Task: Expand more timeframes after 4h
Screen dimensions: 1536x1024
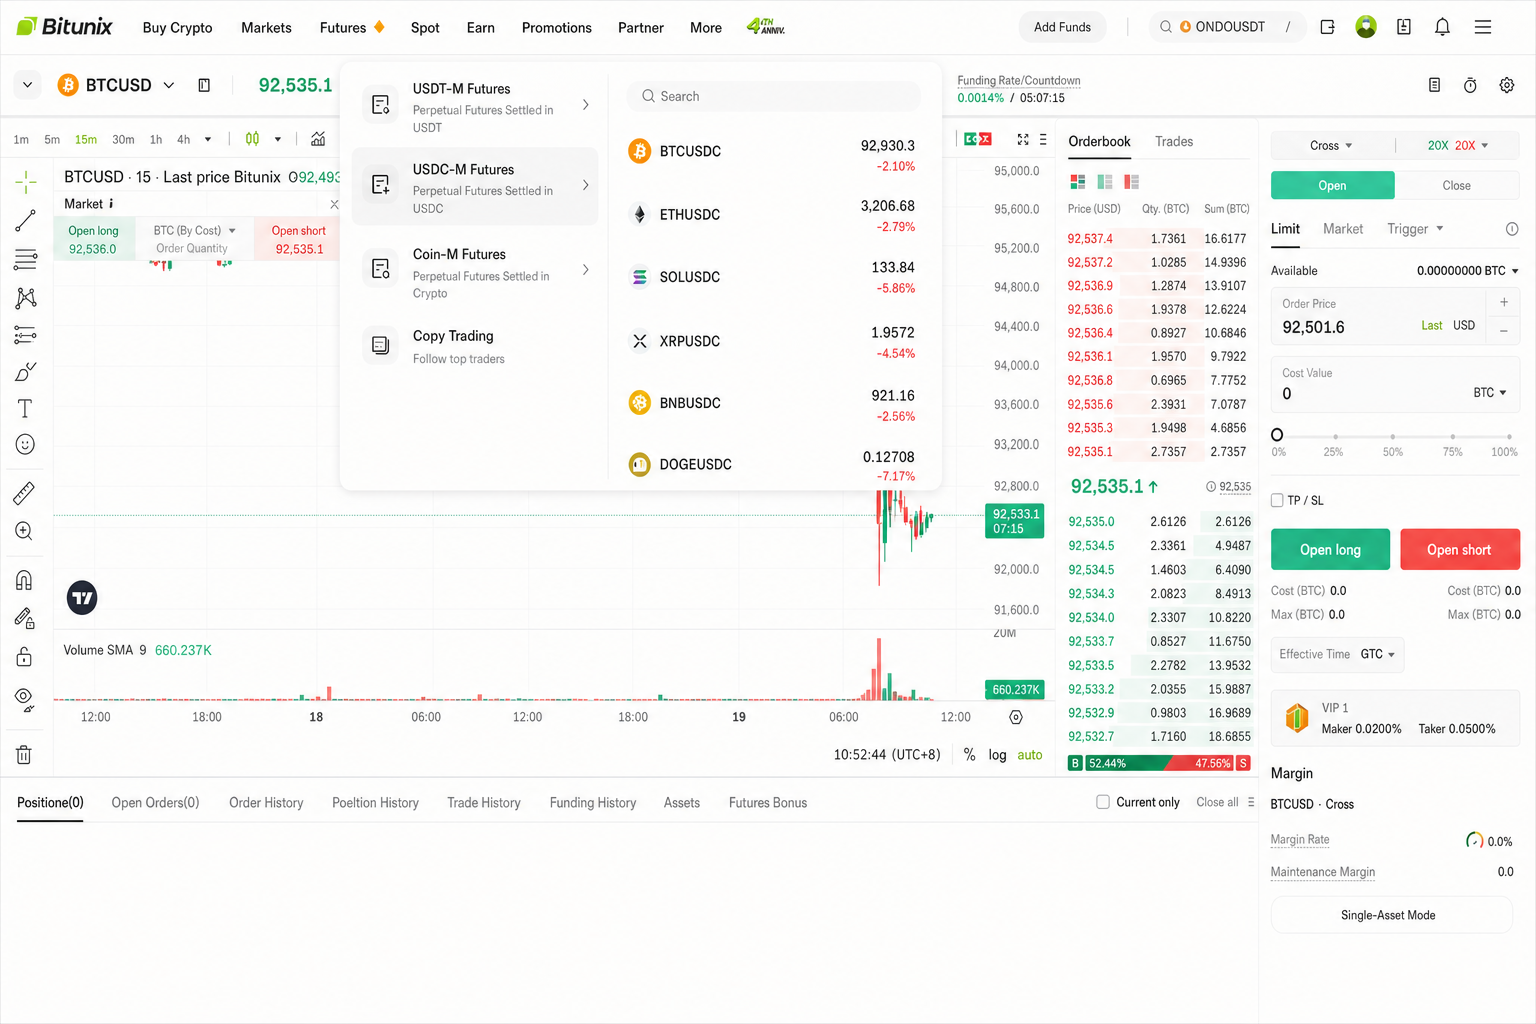Action: [208, 139]
